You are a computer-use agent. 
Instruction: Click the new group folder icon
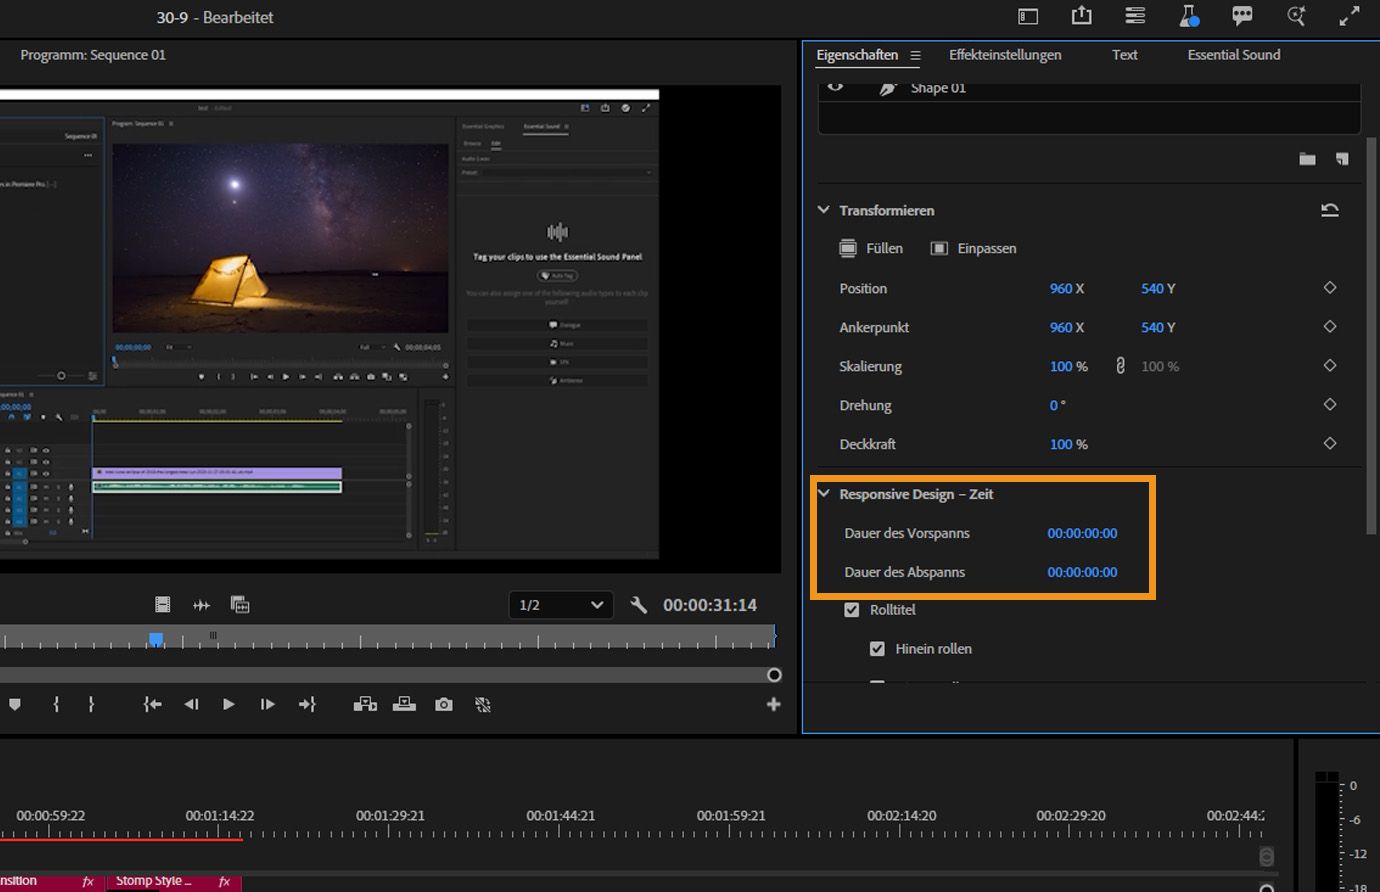1307,159
